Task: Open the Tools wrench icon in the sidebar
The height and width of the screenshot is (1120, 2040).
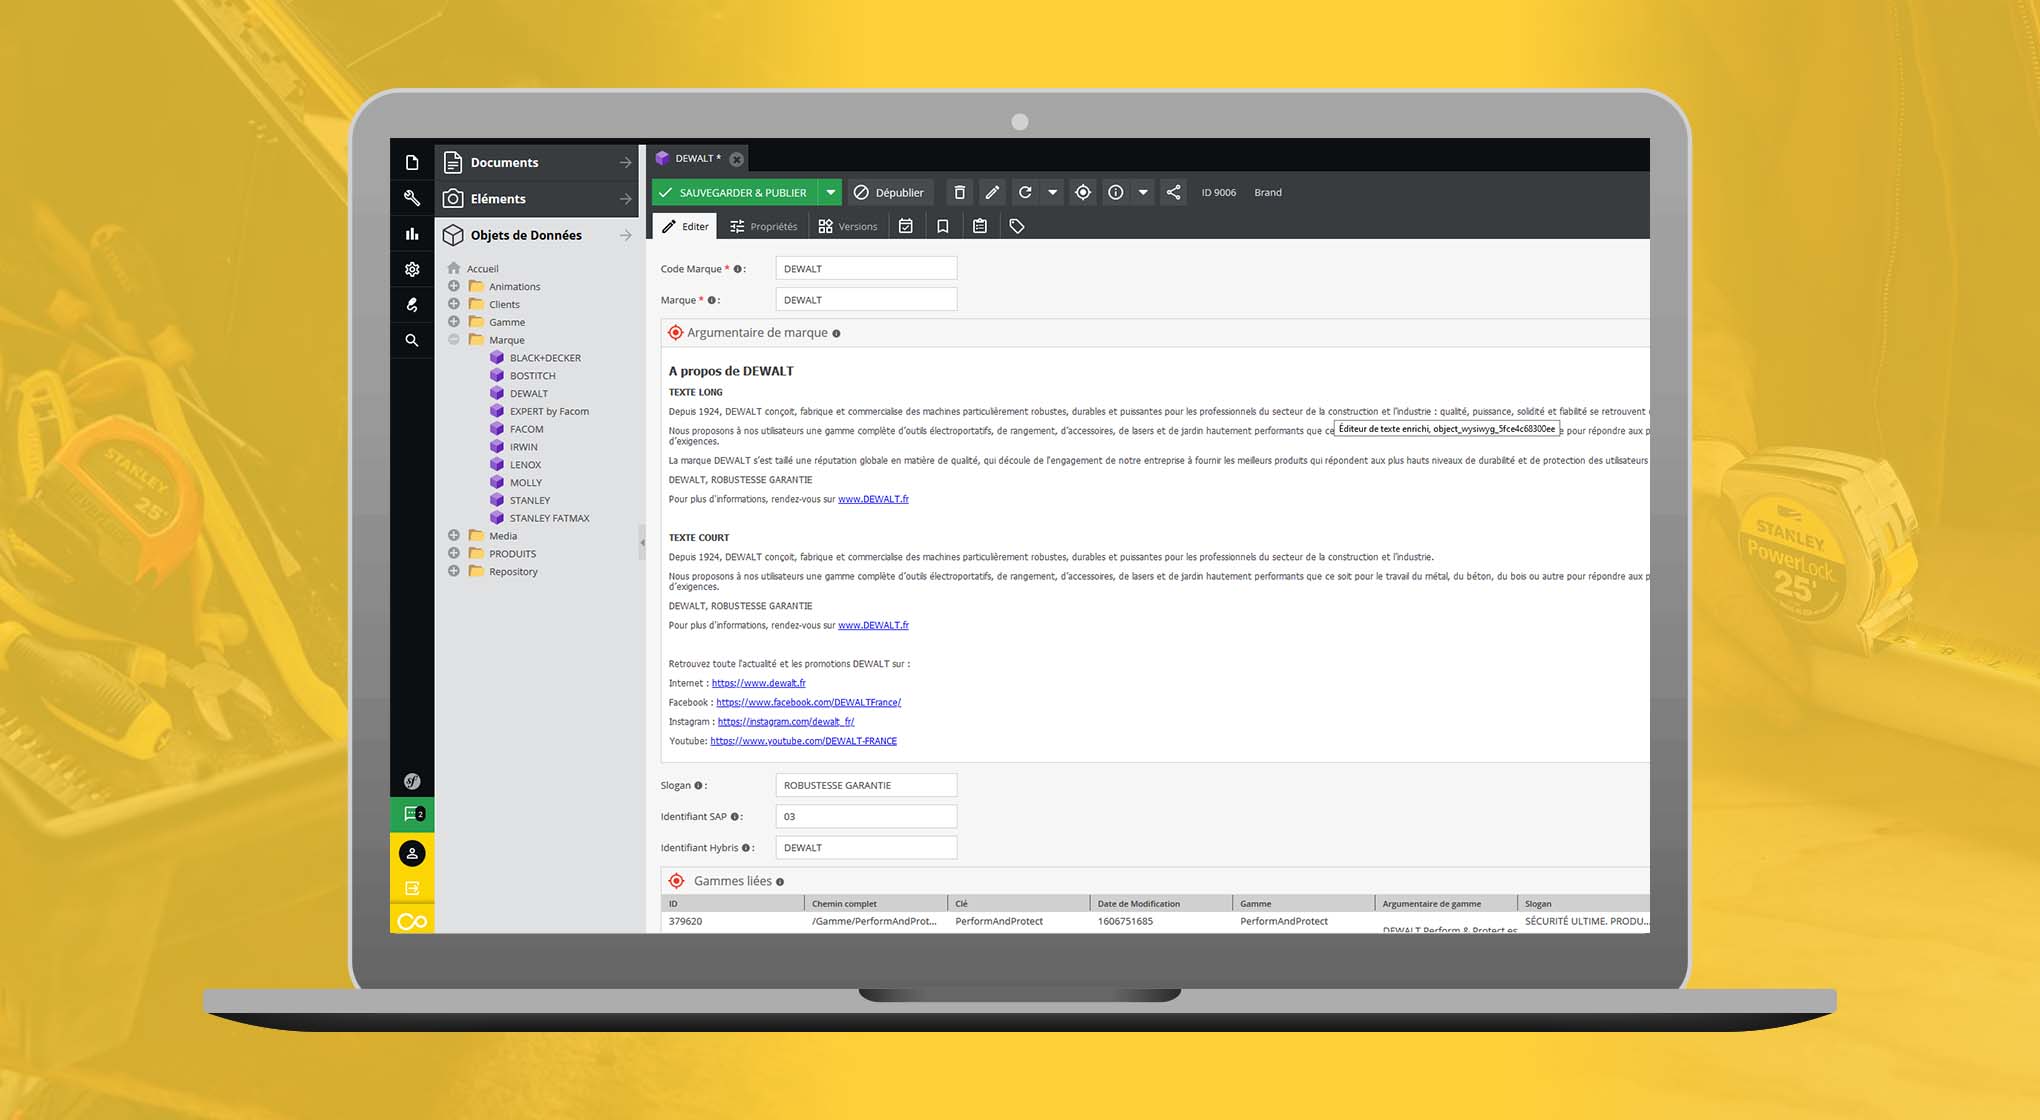Action: [412, 198]
